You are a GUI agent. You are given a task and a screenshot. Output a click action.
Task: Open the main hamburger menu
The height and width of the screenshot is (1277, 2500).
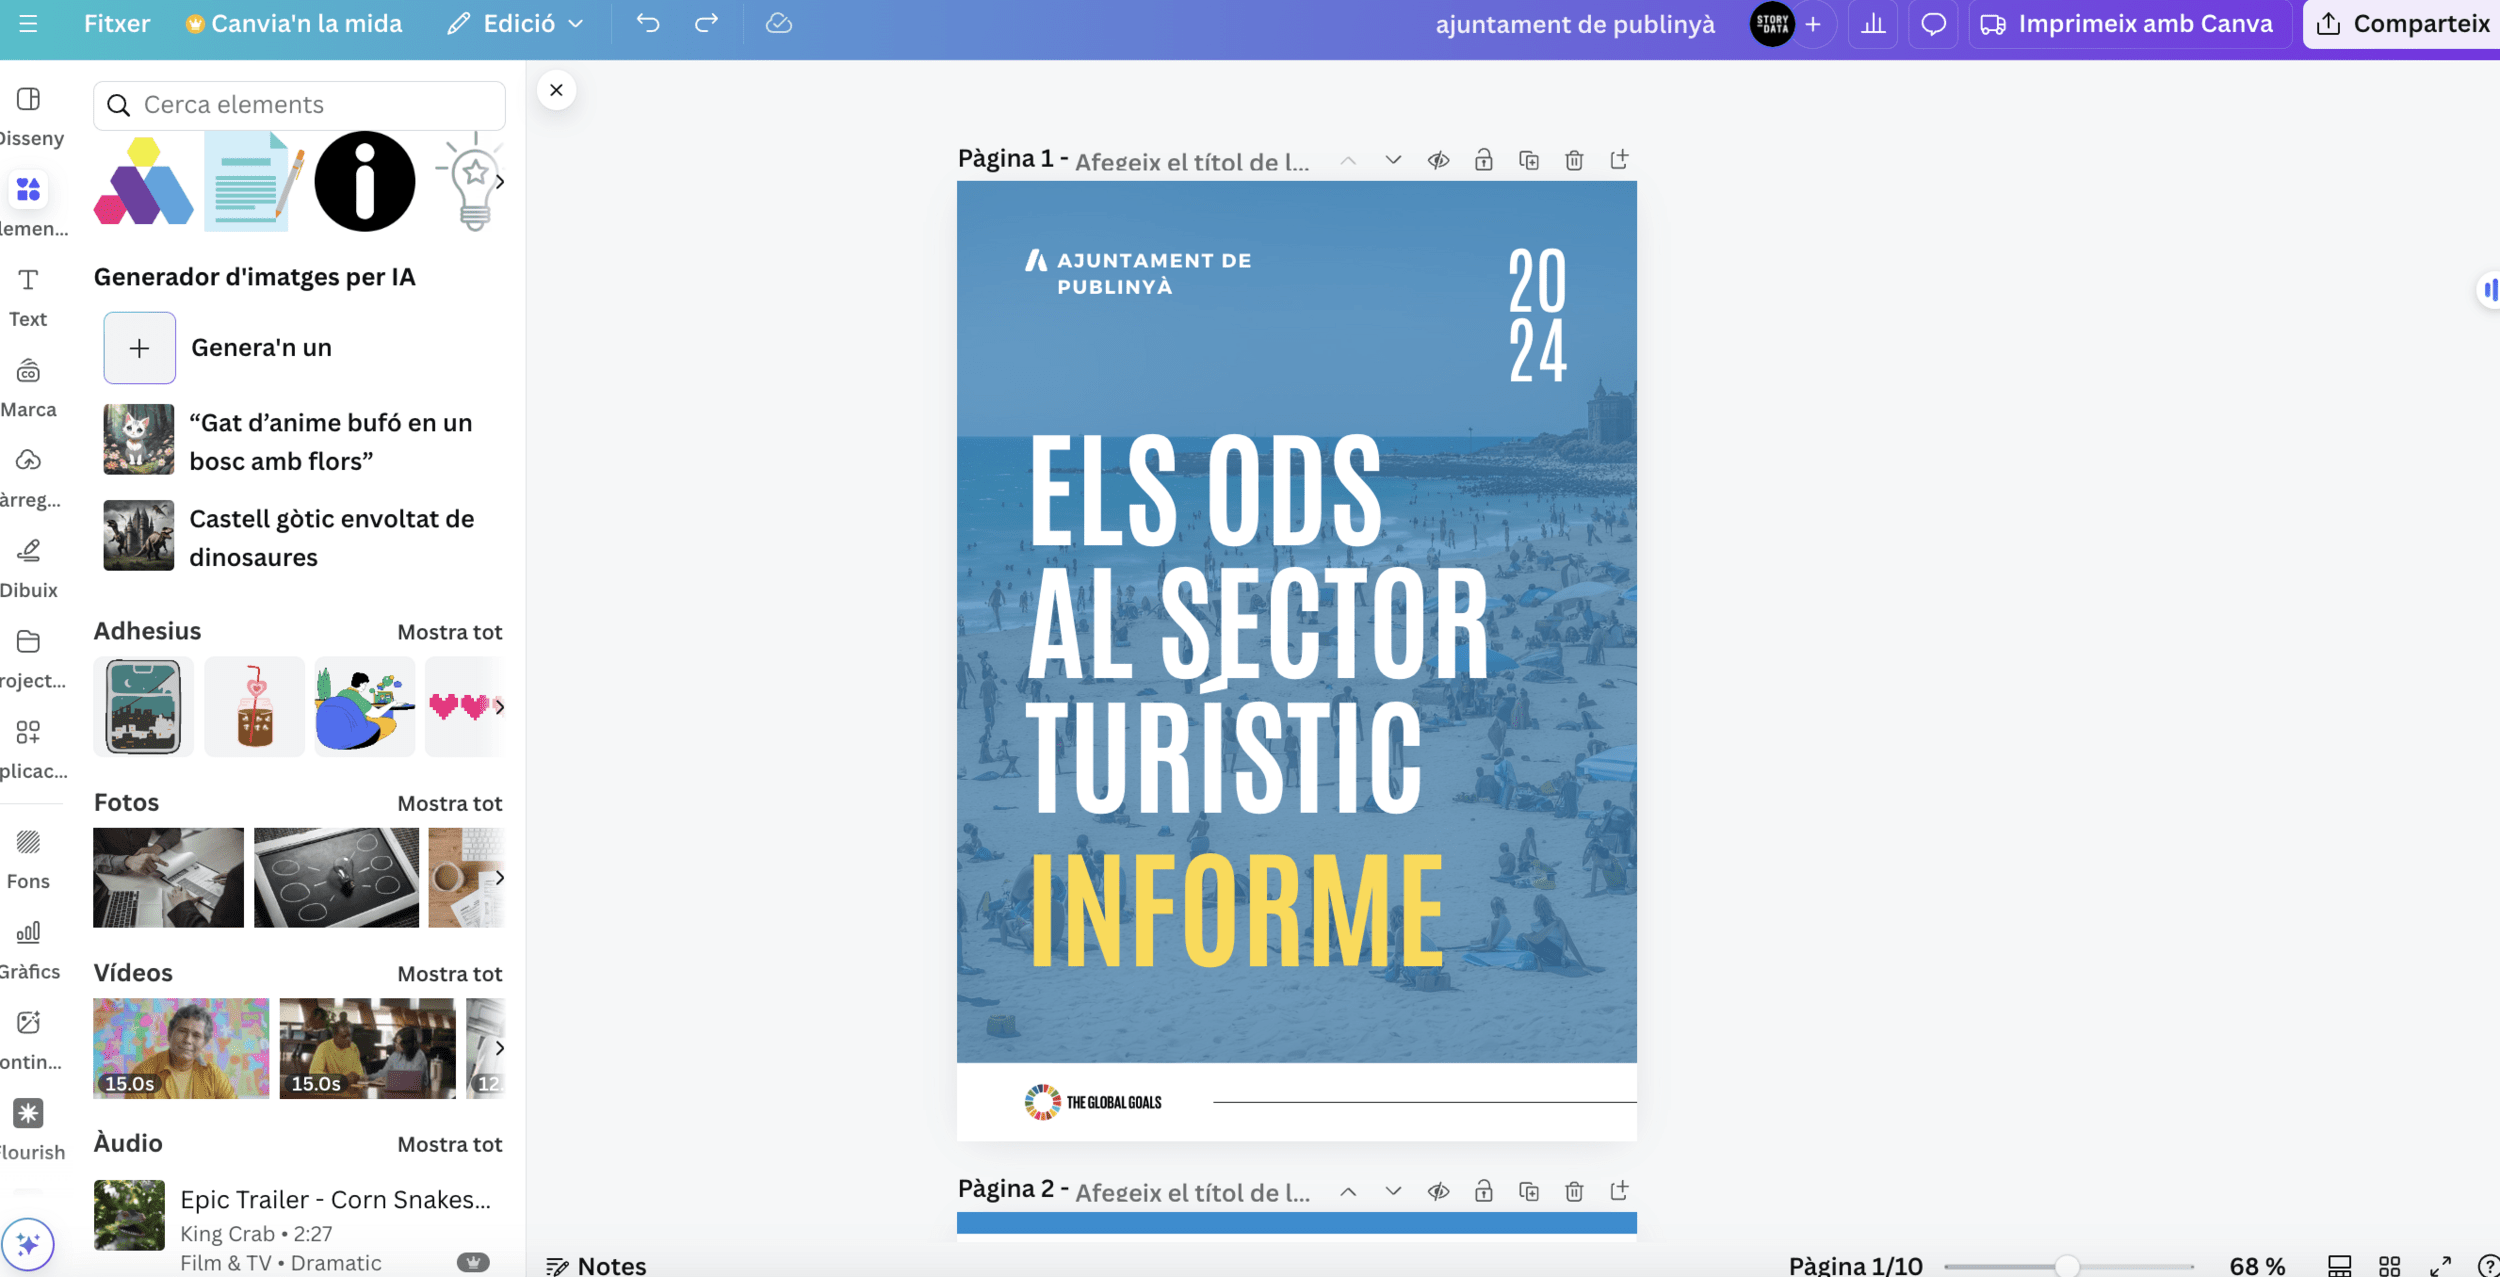pyautogui.click(x=28, y=24)
